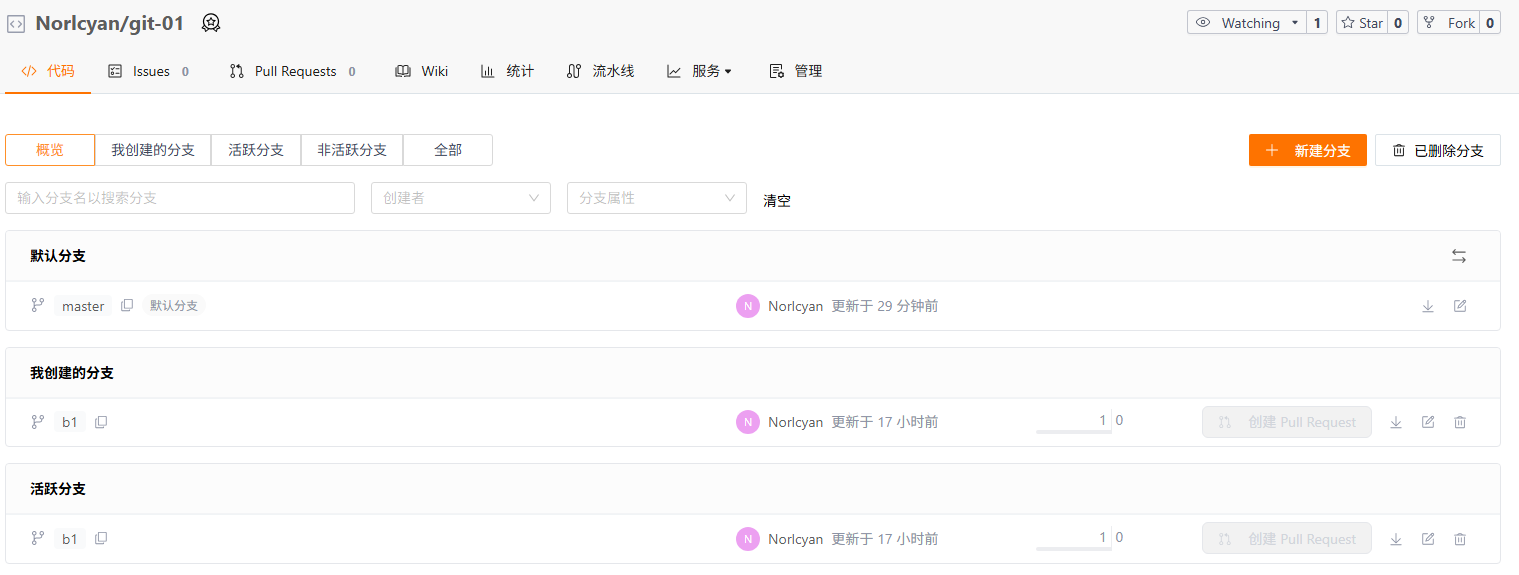Expand the 服务 dropdown menu
This screenshot has width=1519, height=575.
coord(700,71)
